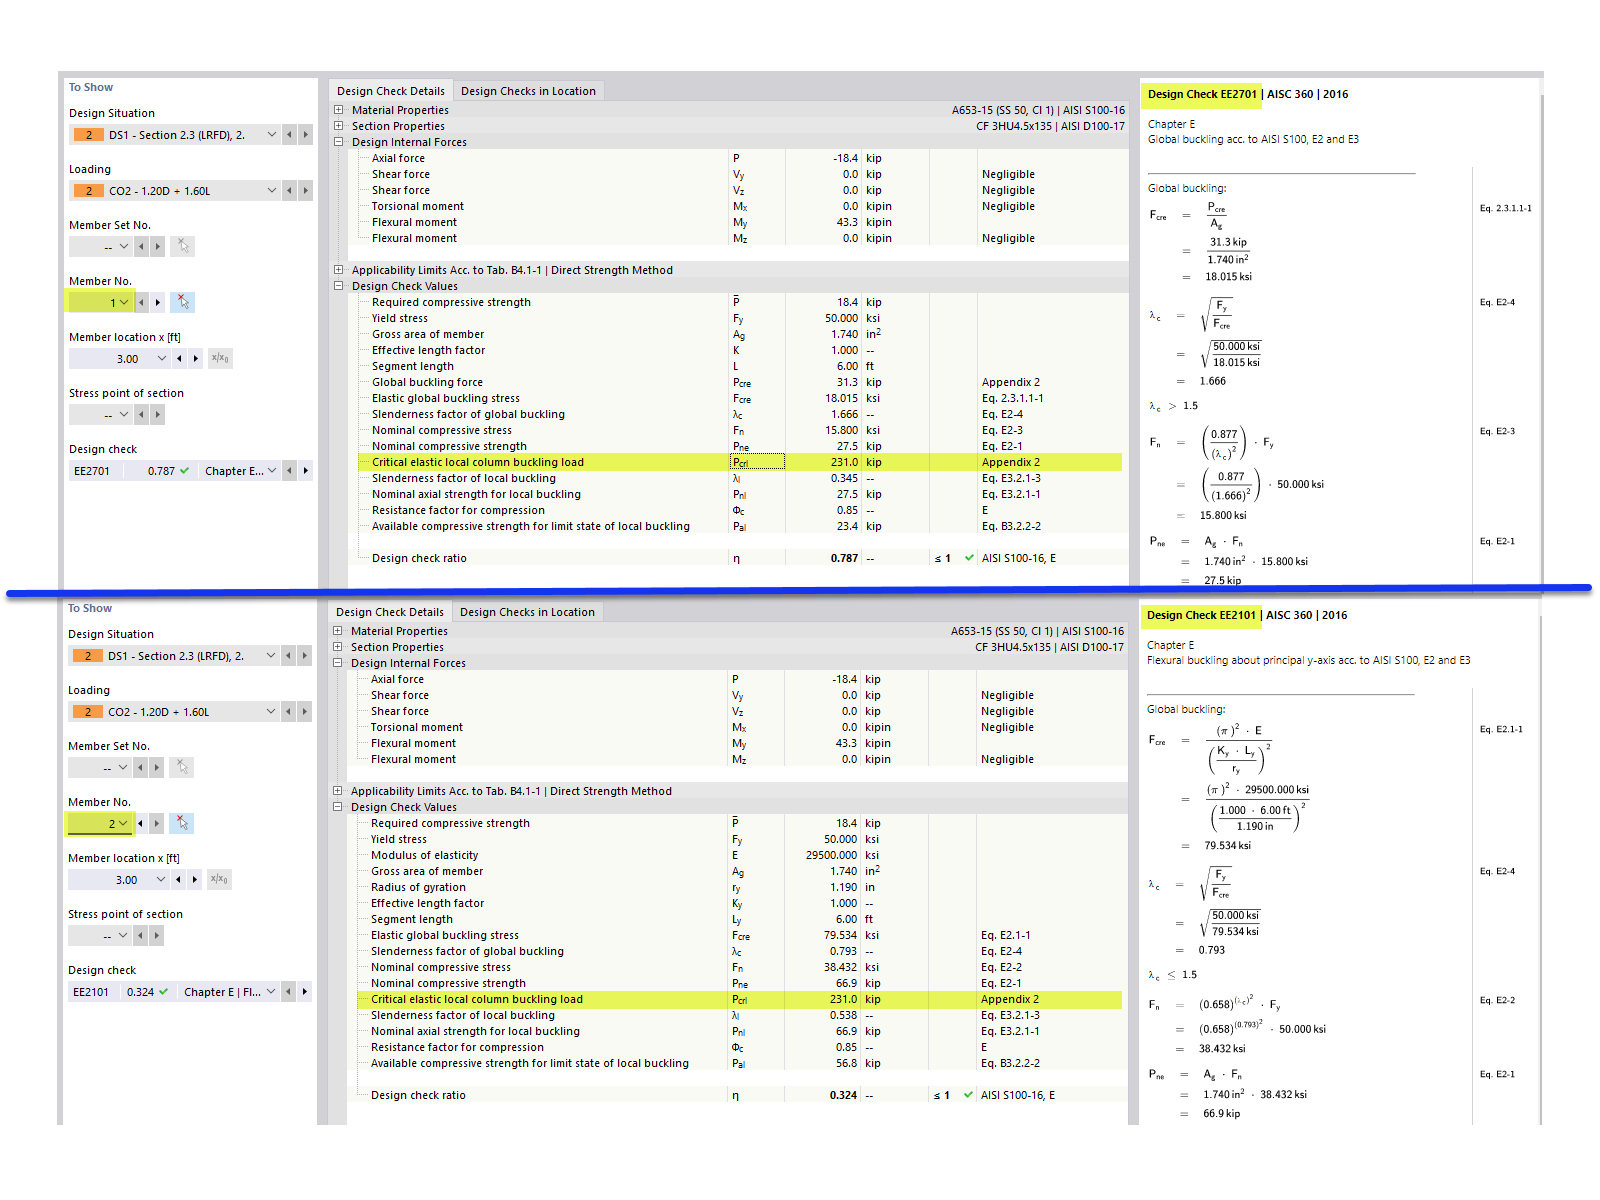Open Member Set No. dropdown in lower panel
Viewport: 1600px width, 1200px height.
pyautogui.click(x=123, y=767)
